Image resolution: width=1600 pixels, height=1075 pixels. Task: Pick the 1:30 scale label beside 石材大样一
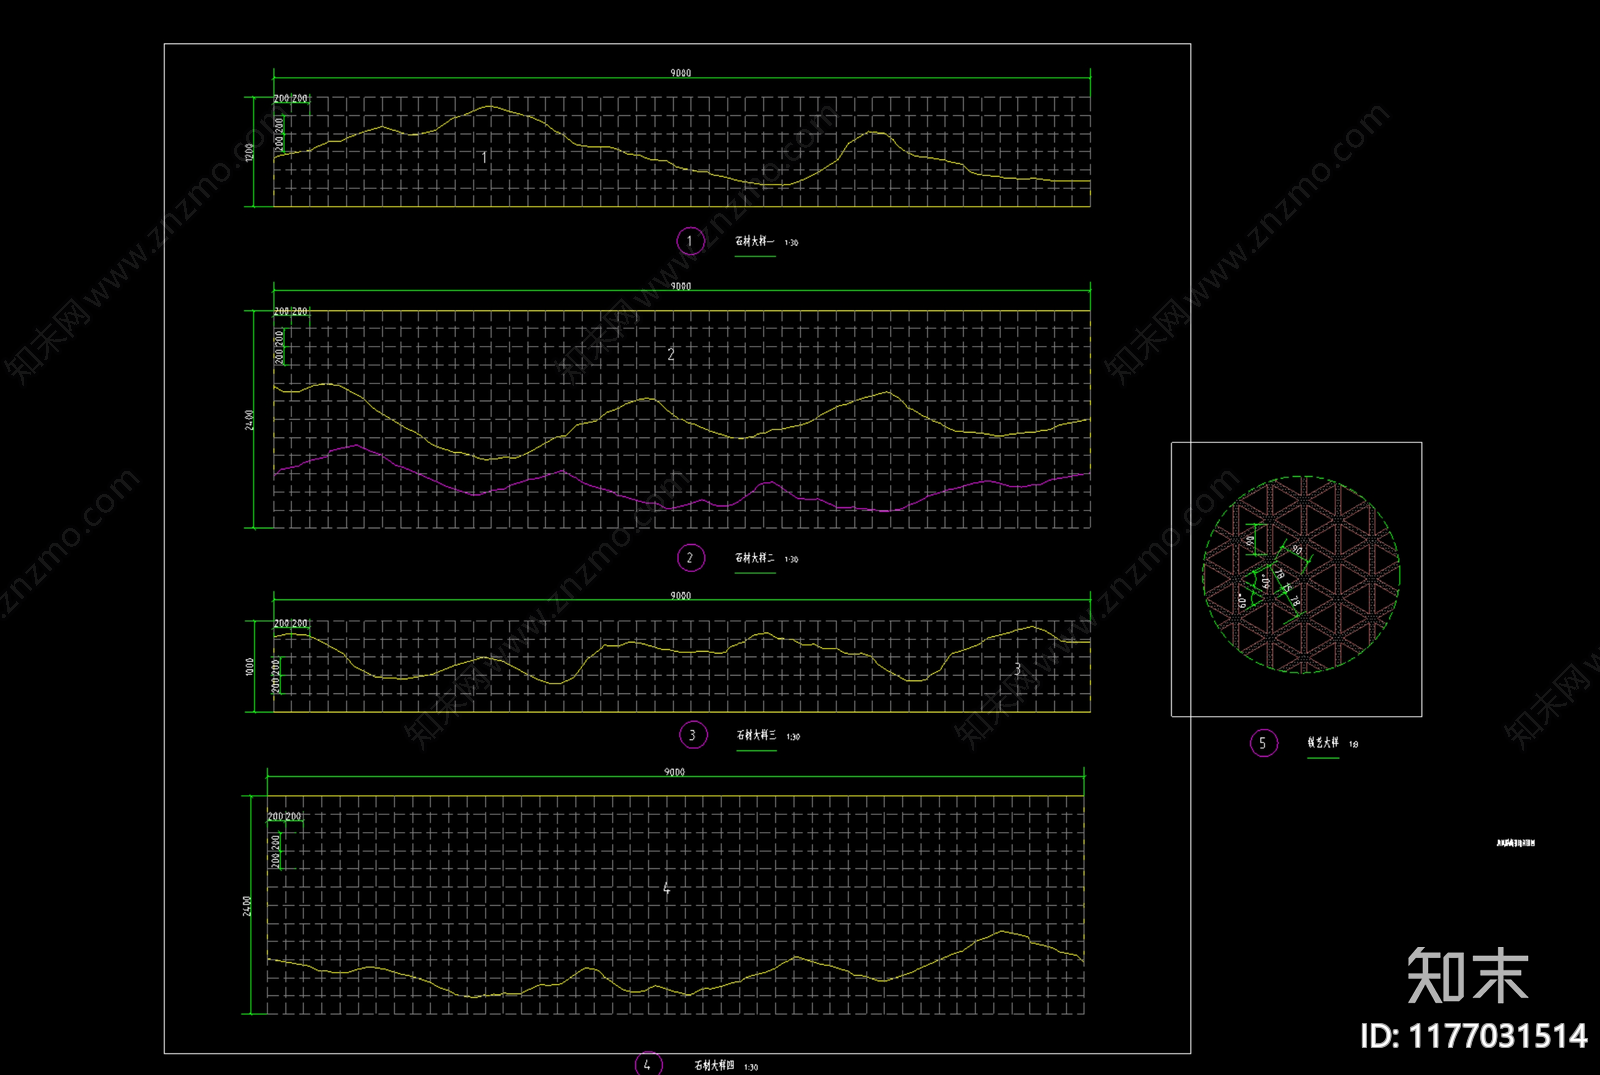(x=791, y=243)
